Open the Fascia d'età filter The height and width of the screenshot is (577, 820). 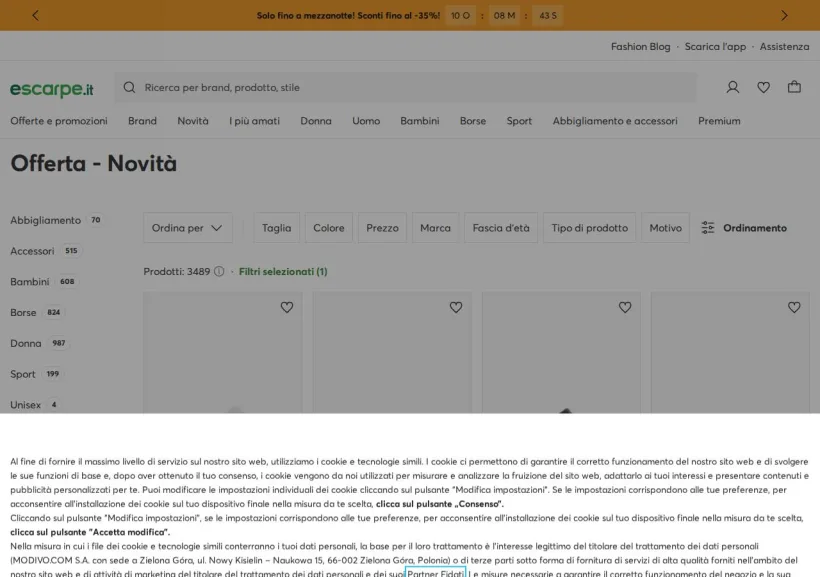tap(501, 228)
